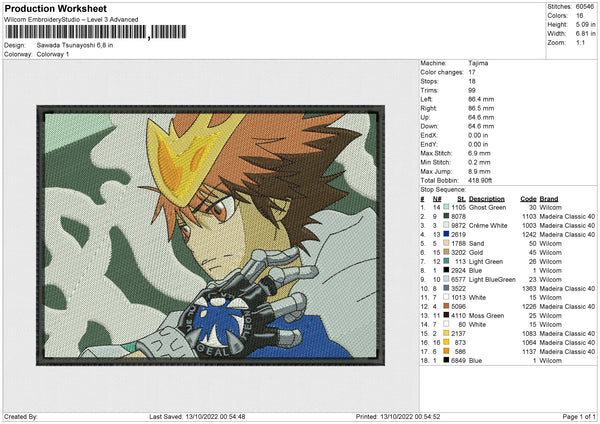Select the Light BlueGreen description text
The height and width of the screenshot is (424, 600).
(492, 279)
